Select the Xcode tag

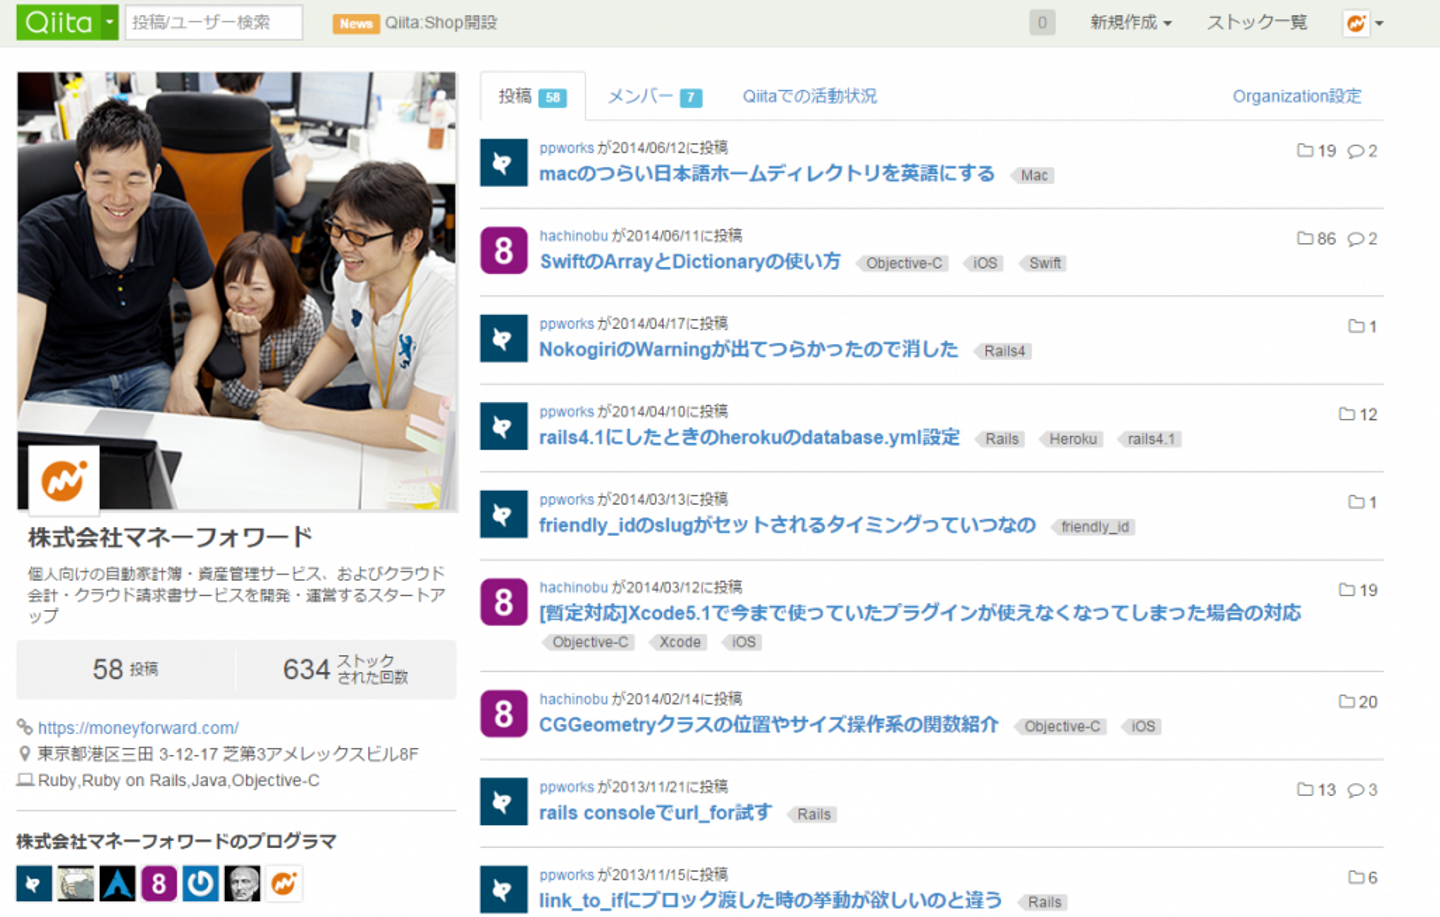[x=678, y=642]
